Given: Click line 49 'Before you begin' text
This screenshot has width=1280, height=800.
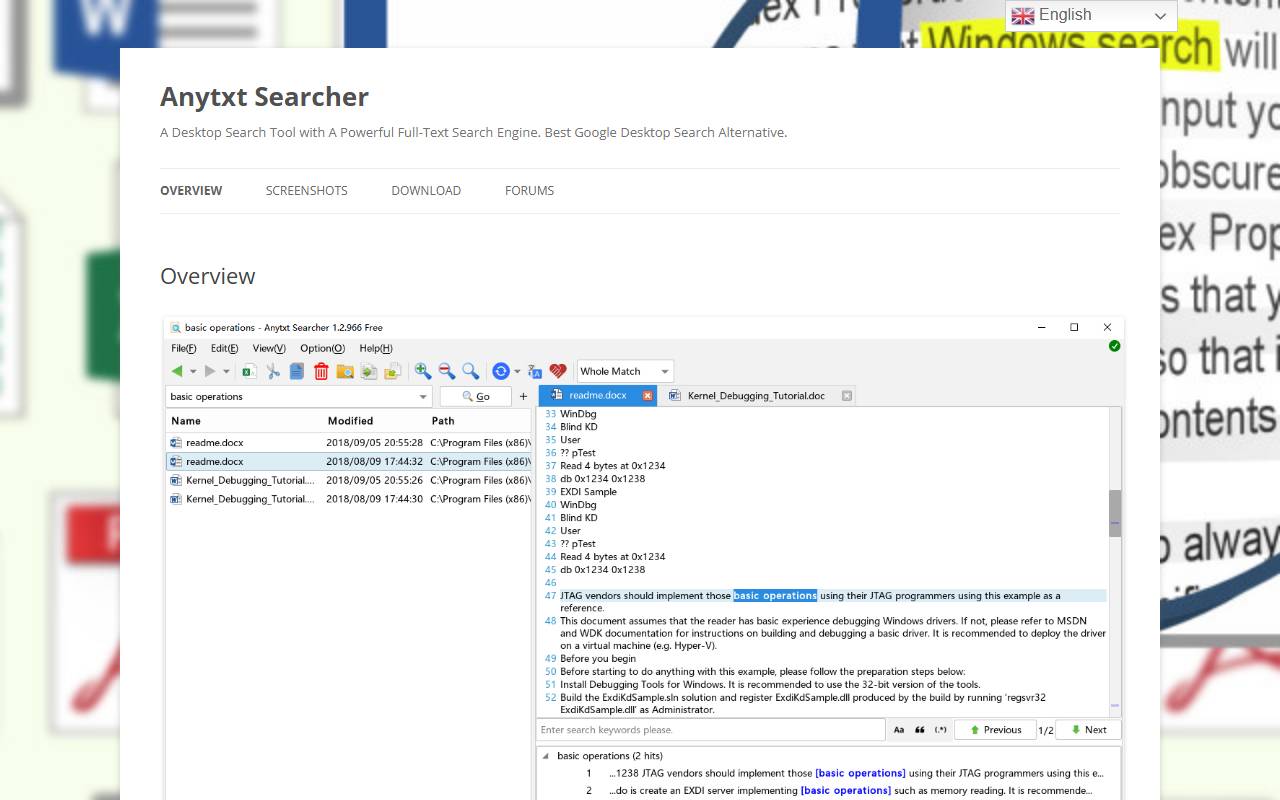Looking at the screenshot, I should coord(598,659).
